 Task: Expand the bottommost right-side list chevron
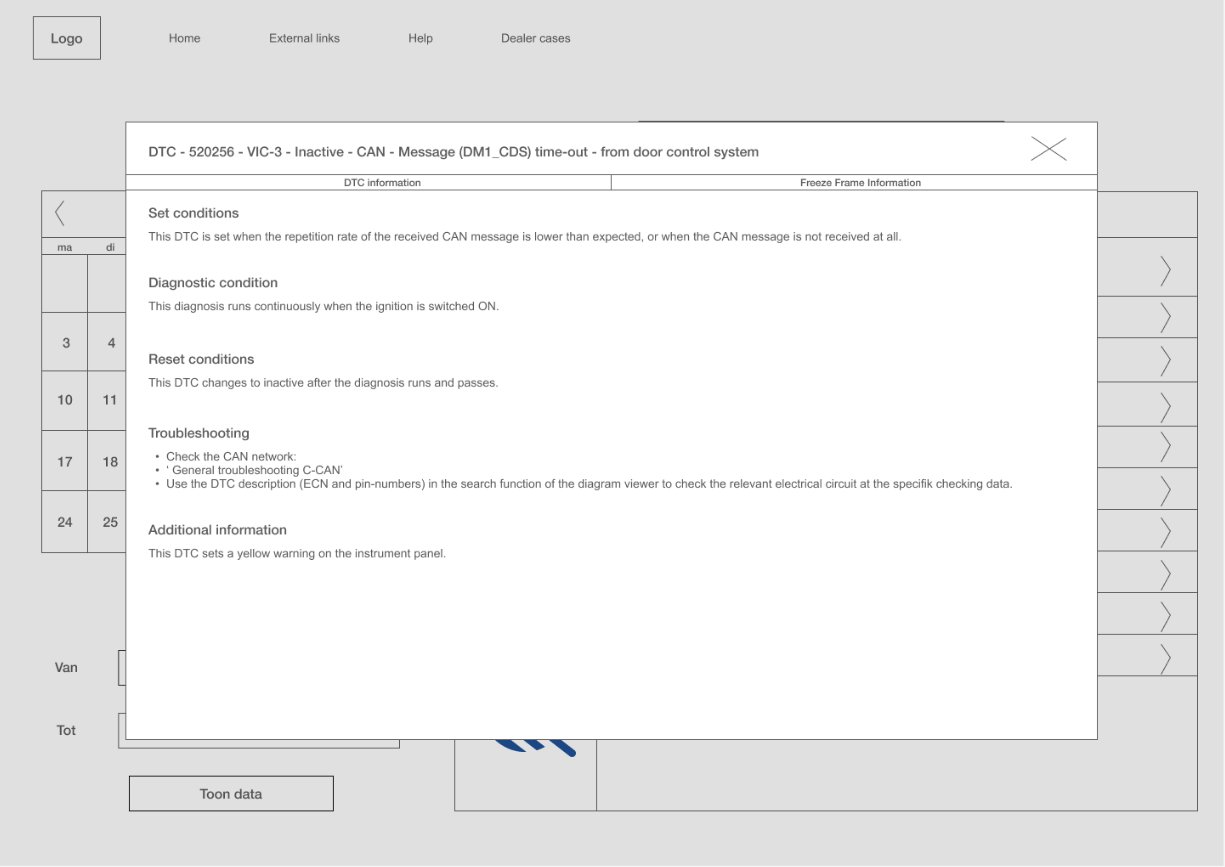click(x=1165, y=659)
